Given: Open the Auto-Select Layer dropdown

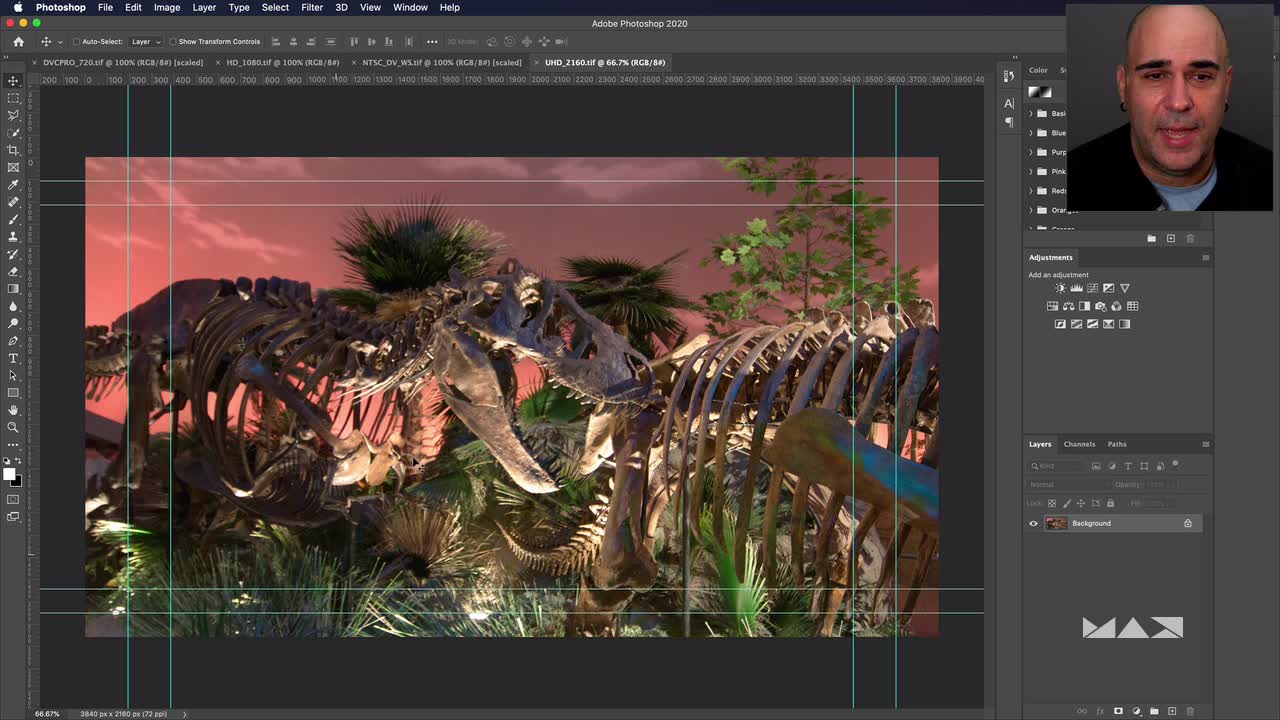Looking at the screenshot, I should click(x=145, y=42).
